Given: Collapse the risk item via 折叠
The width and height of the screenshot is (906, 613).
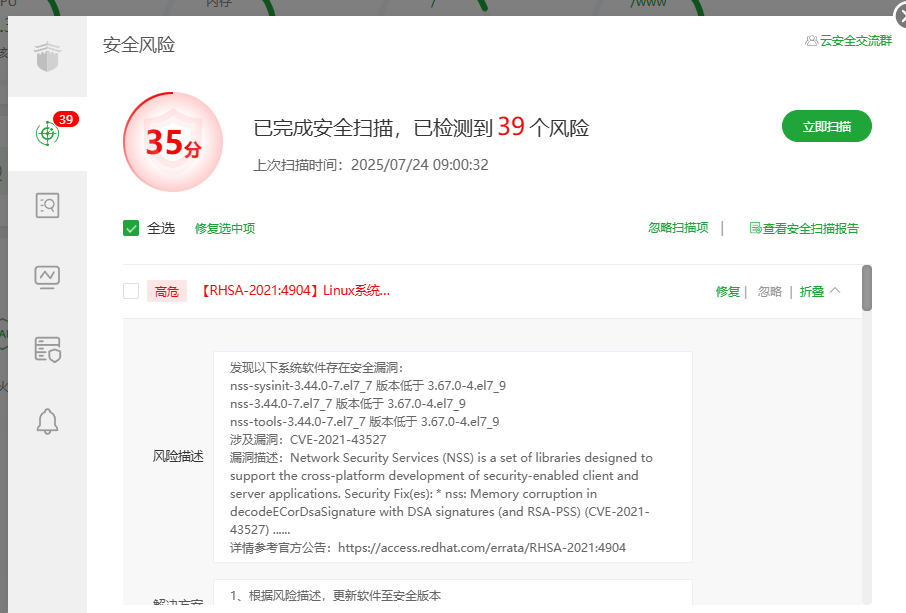Looking at the screenshot, I should click(x=811, y=291).
